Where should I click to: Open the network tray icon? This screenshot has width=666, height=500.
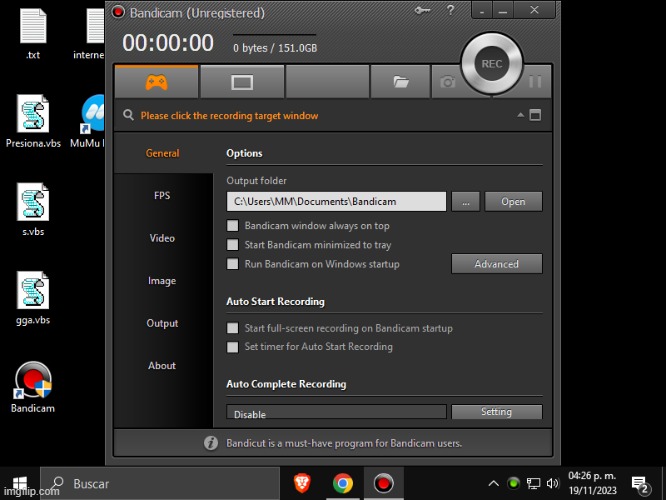coord(533,483)
